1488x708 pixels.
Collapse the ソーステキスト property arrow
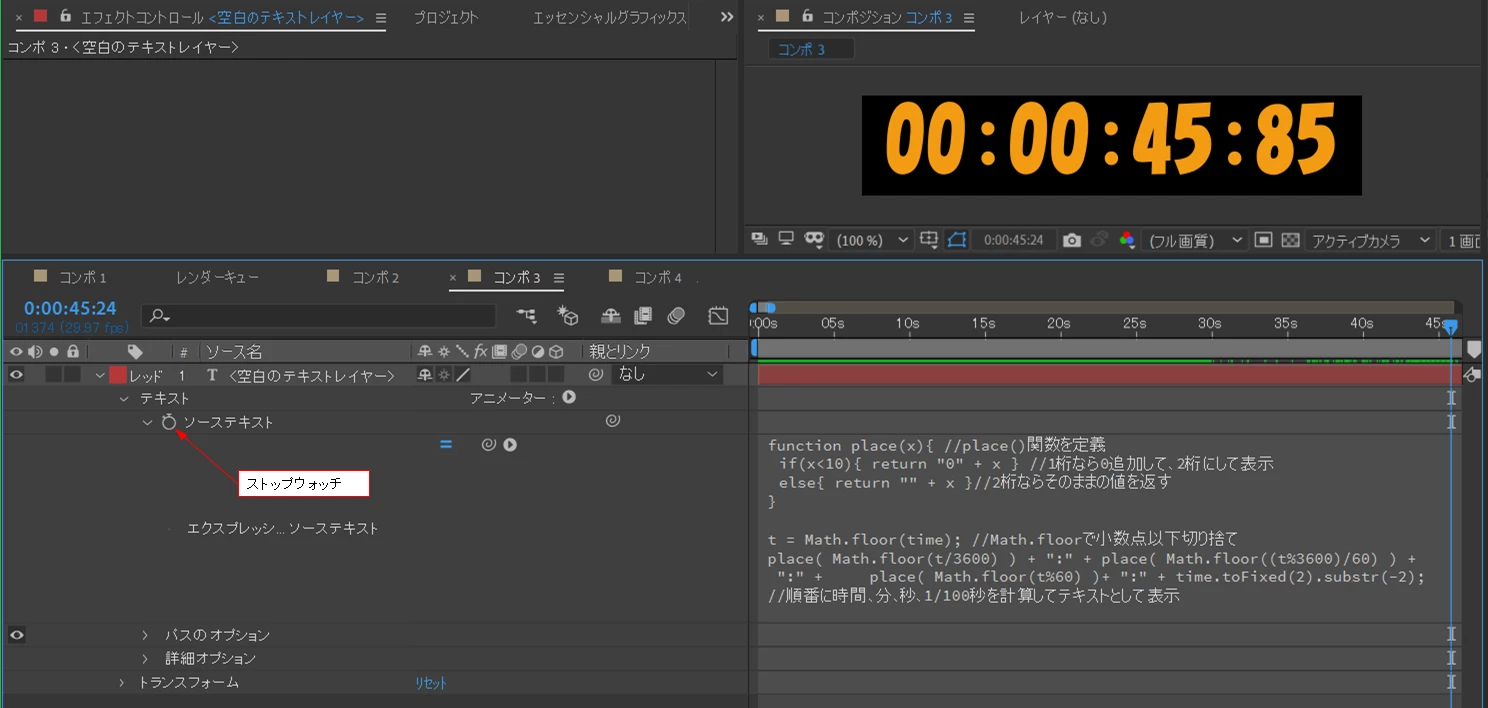148,422
